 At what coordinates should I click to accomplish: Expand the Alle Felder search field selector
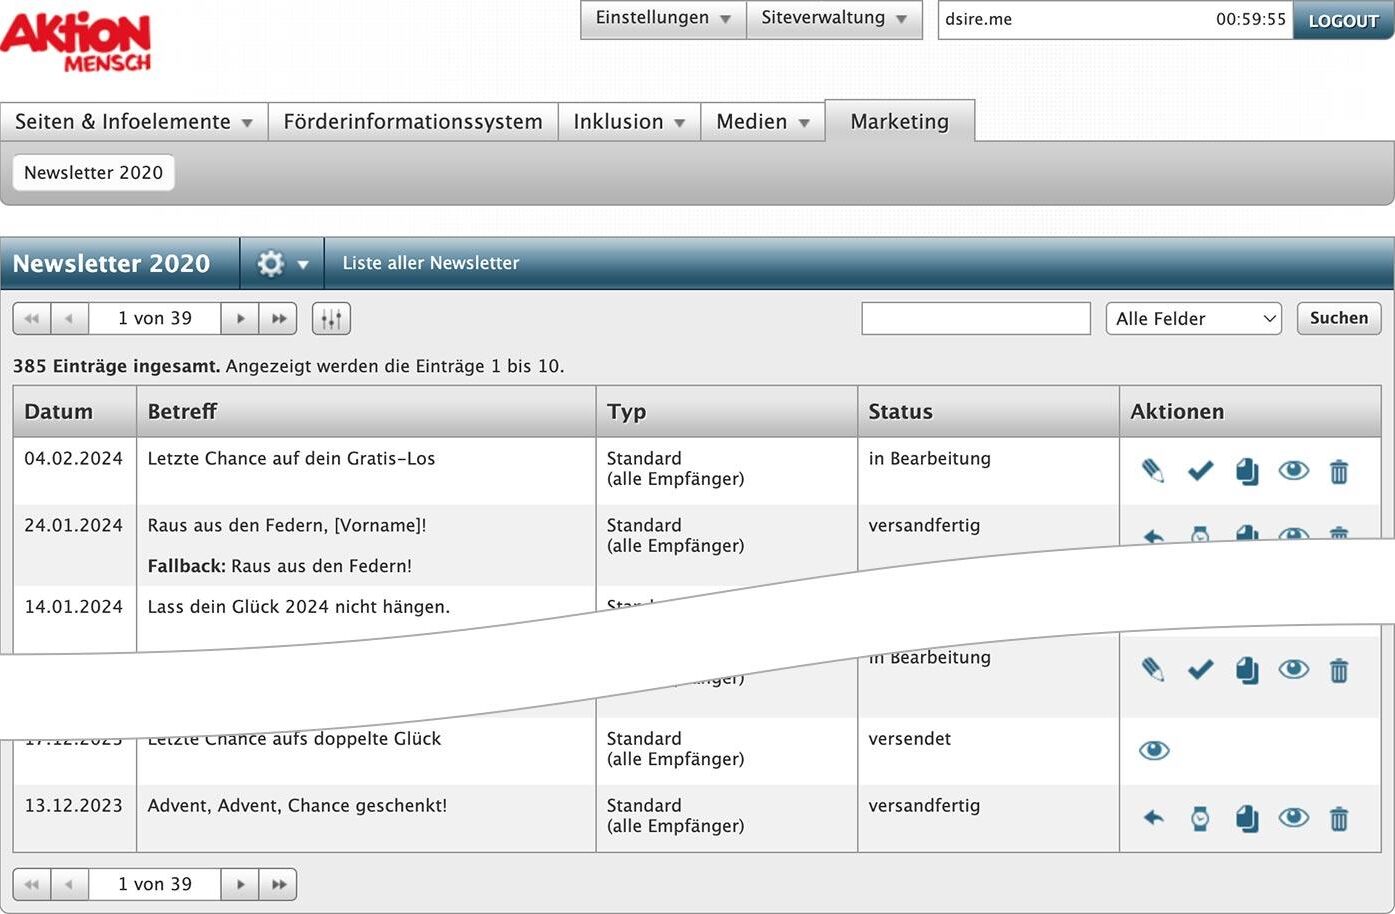(1194, 319)
